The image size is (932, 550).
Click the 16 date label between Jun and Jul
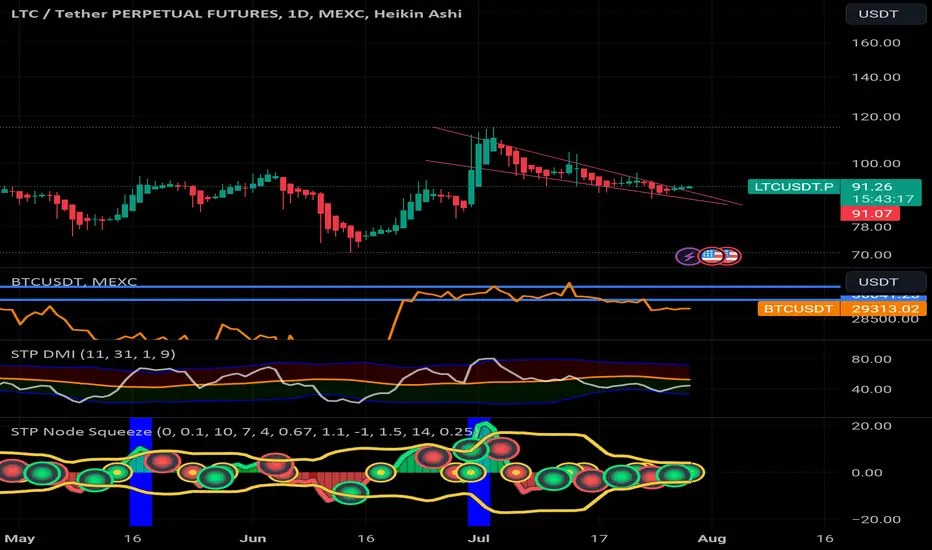[x=366, y=539]
